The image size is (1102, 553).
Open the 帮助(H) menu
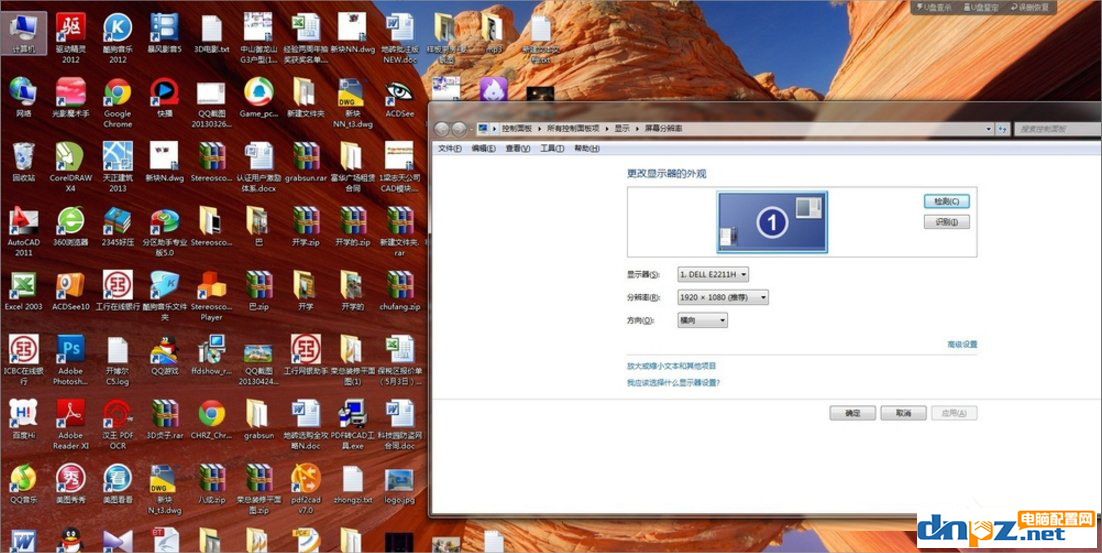pyautogui.click(x=587, y=149)
